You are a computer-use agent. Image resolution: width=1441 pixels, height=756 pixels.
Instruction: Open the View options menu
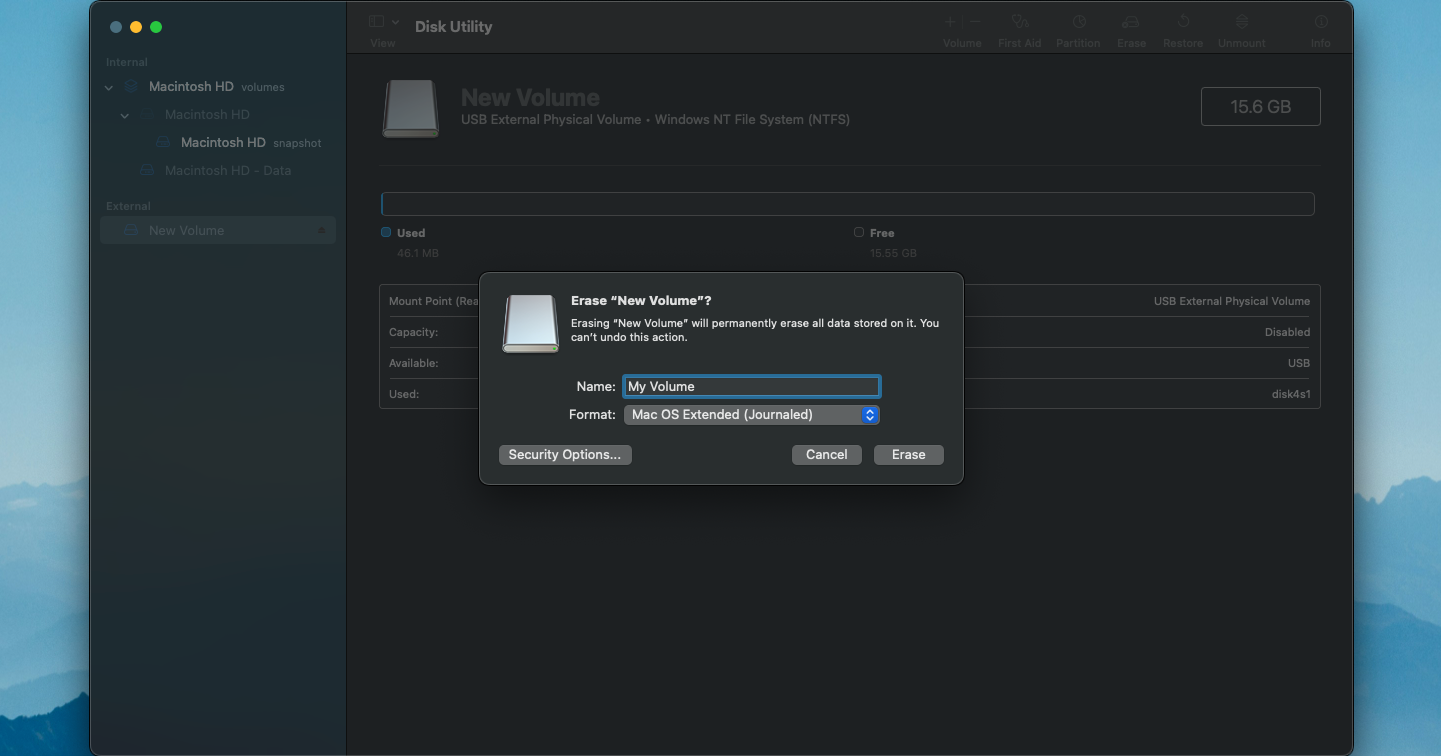382,22
